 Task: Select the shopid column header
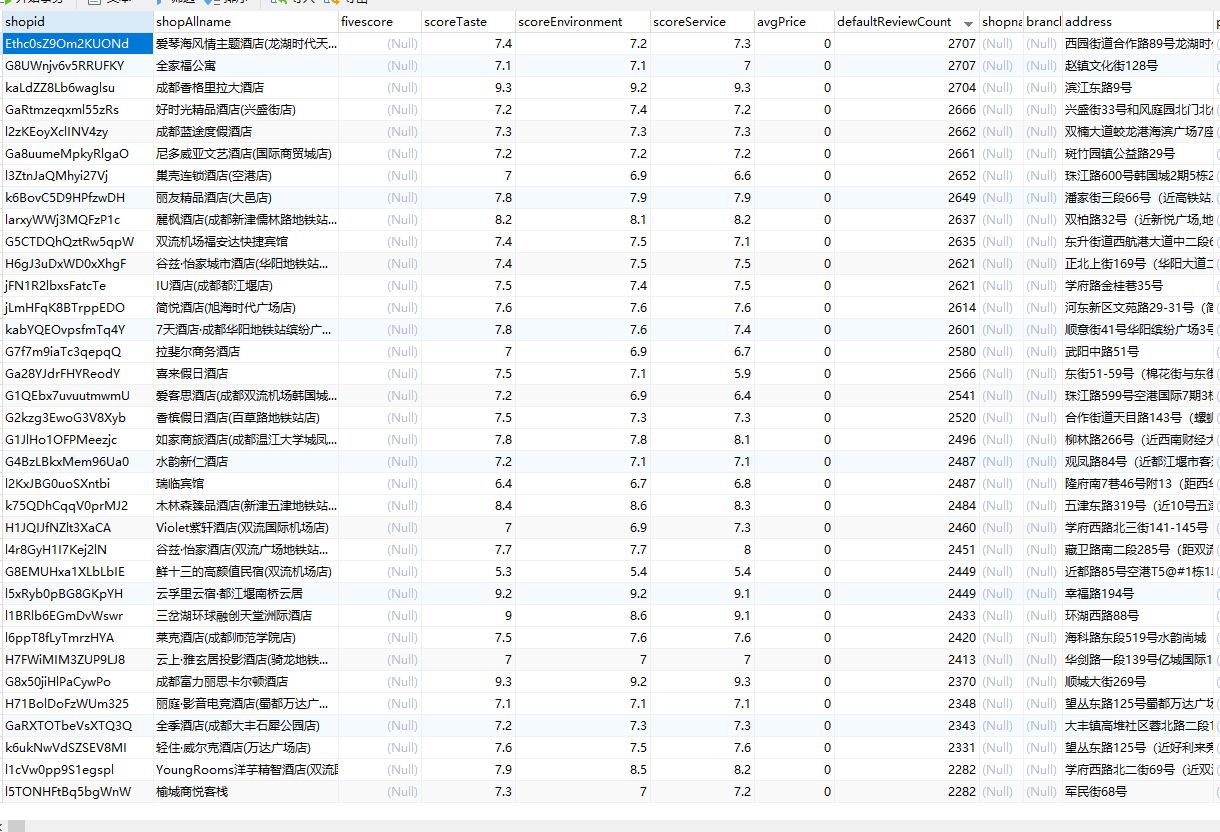[77, 21]
